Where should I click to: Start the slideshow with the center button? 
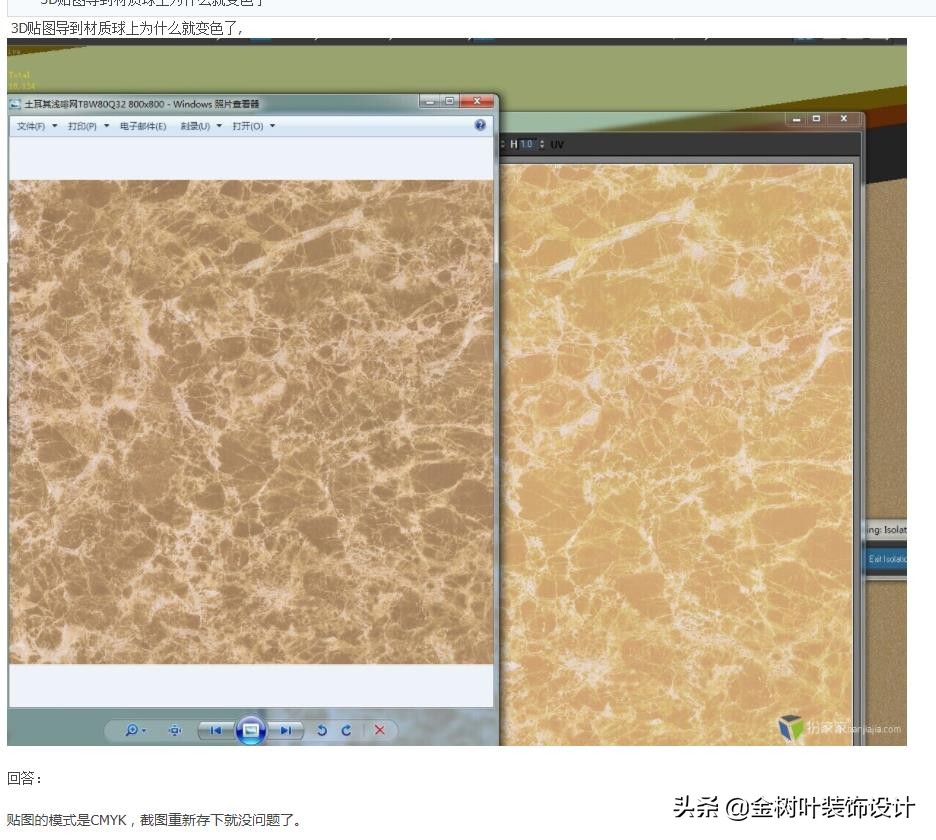point(251,731)
